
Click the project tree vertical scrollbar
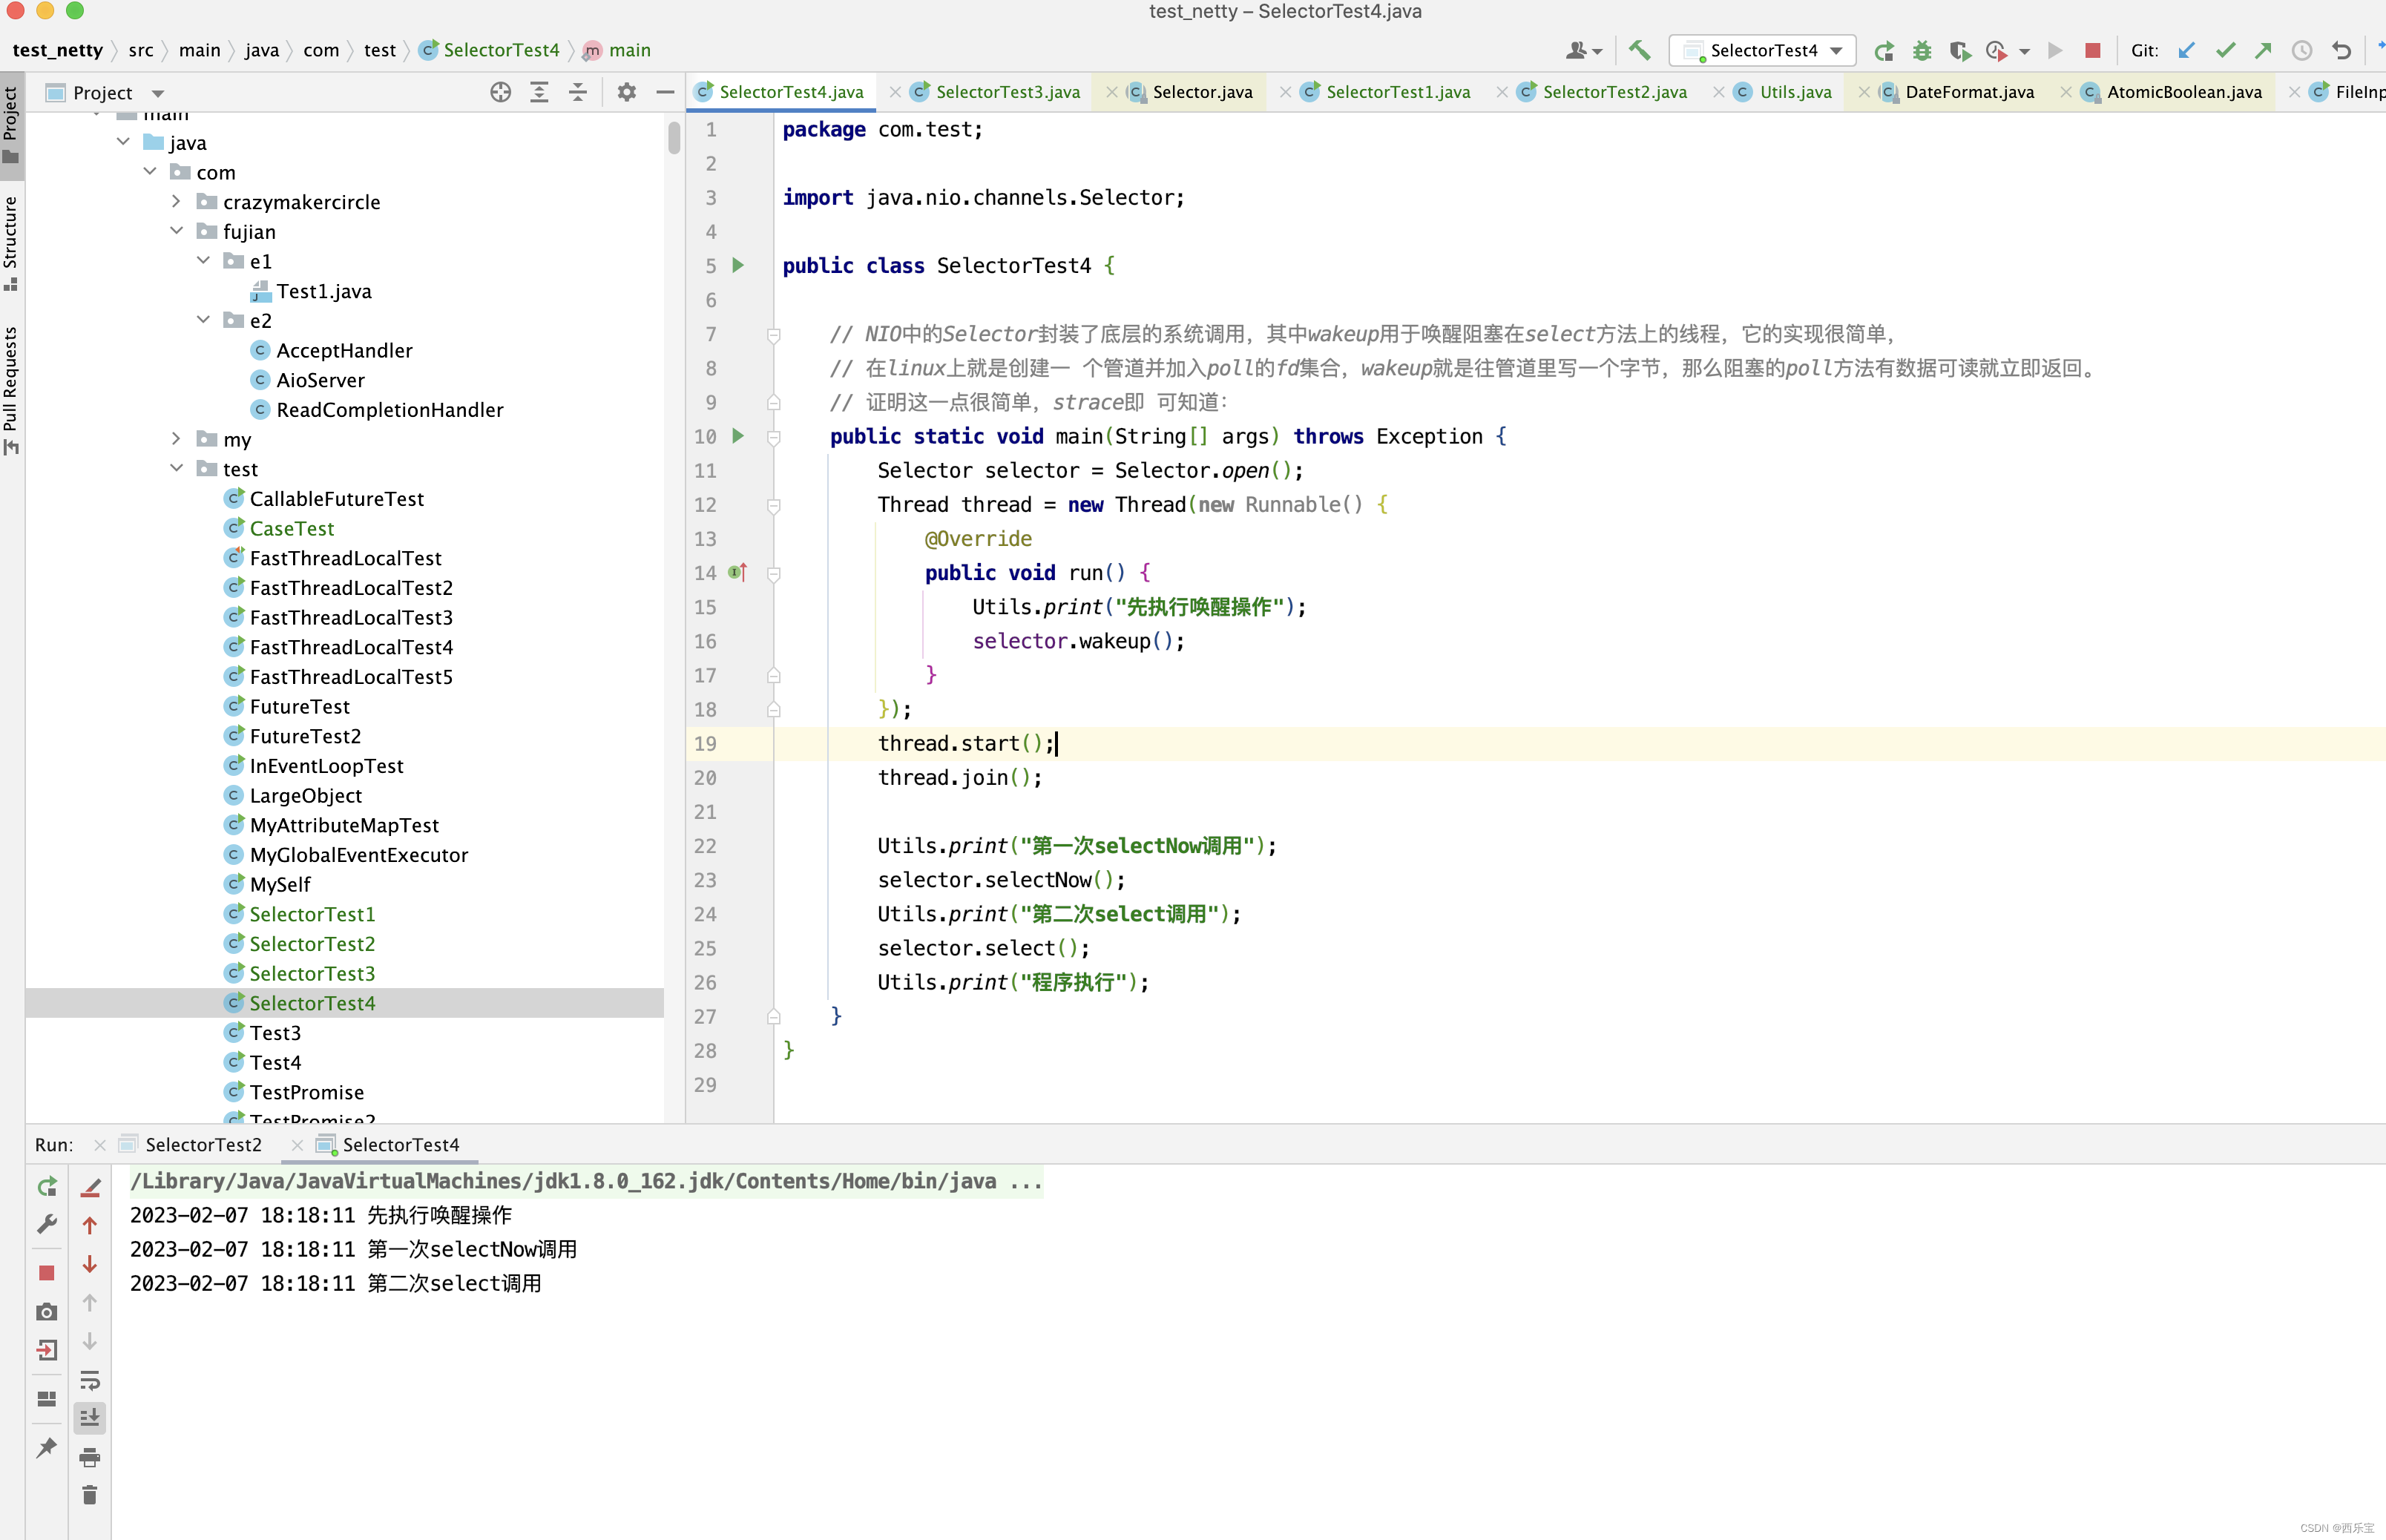pyautogui.click(x=674, y=137)
